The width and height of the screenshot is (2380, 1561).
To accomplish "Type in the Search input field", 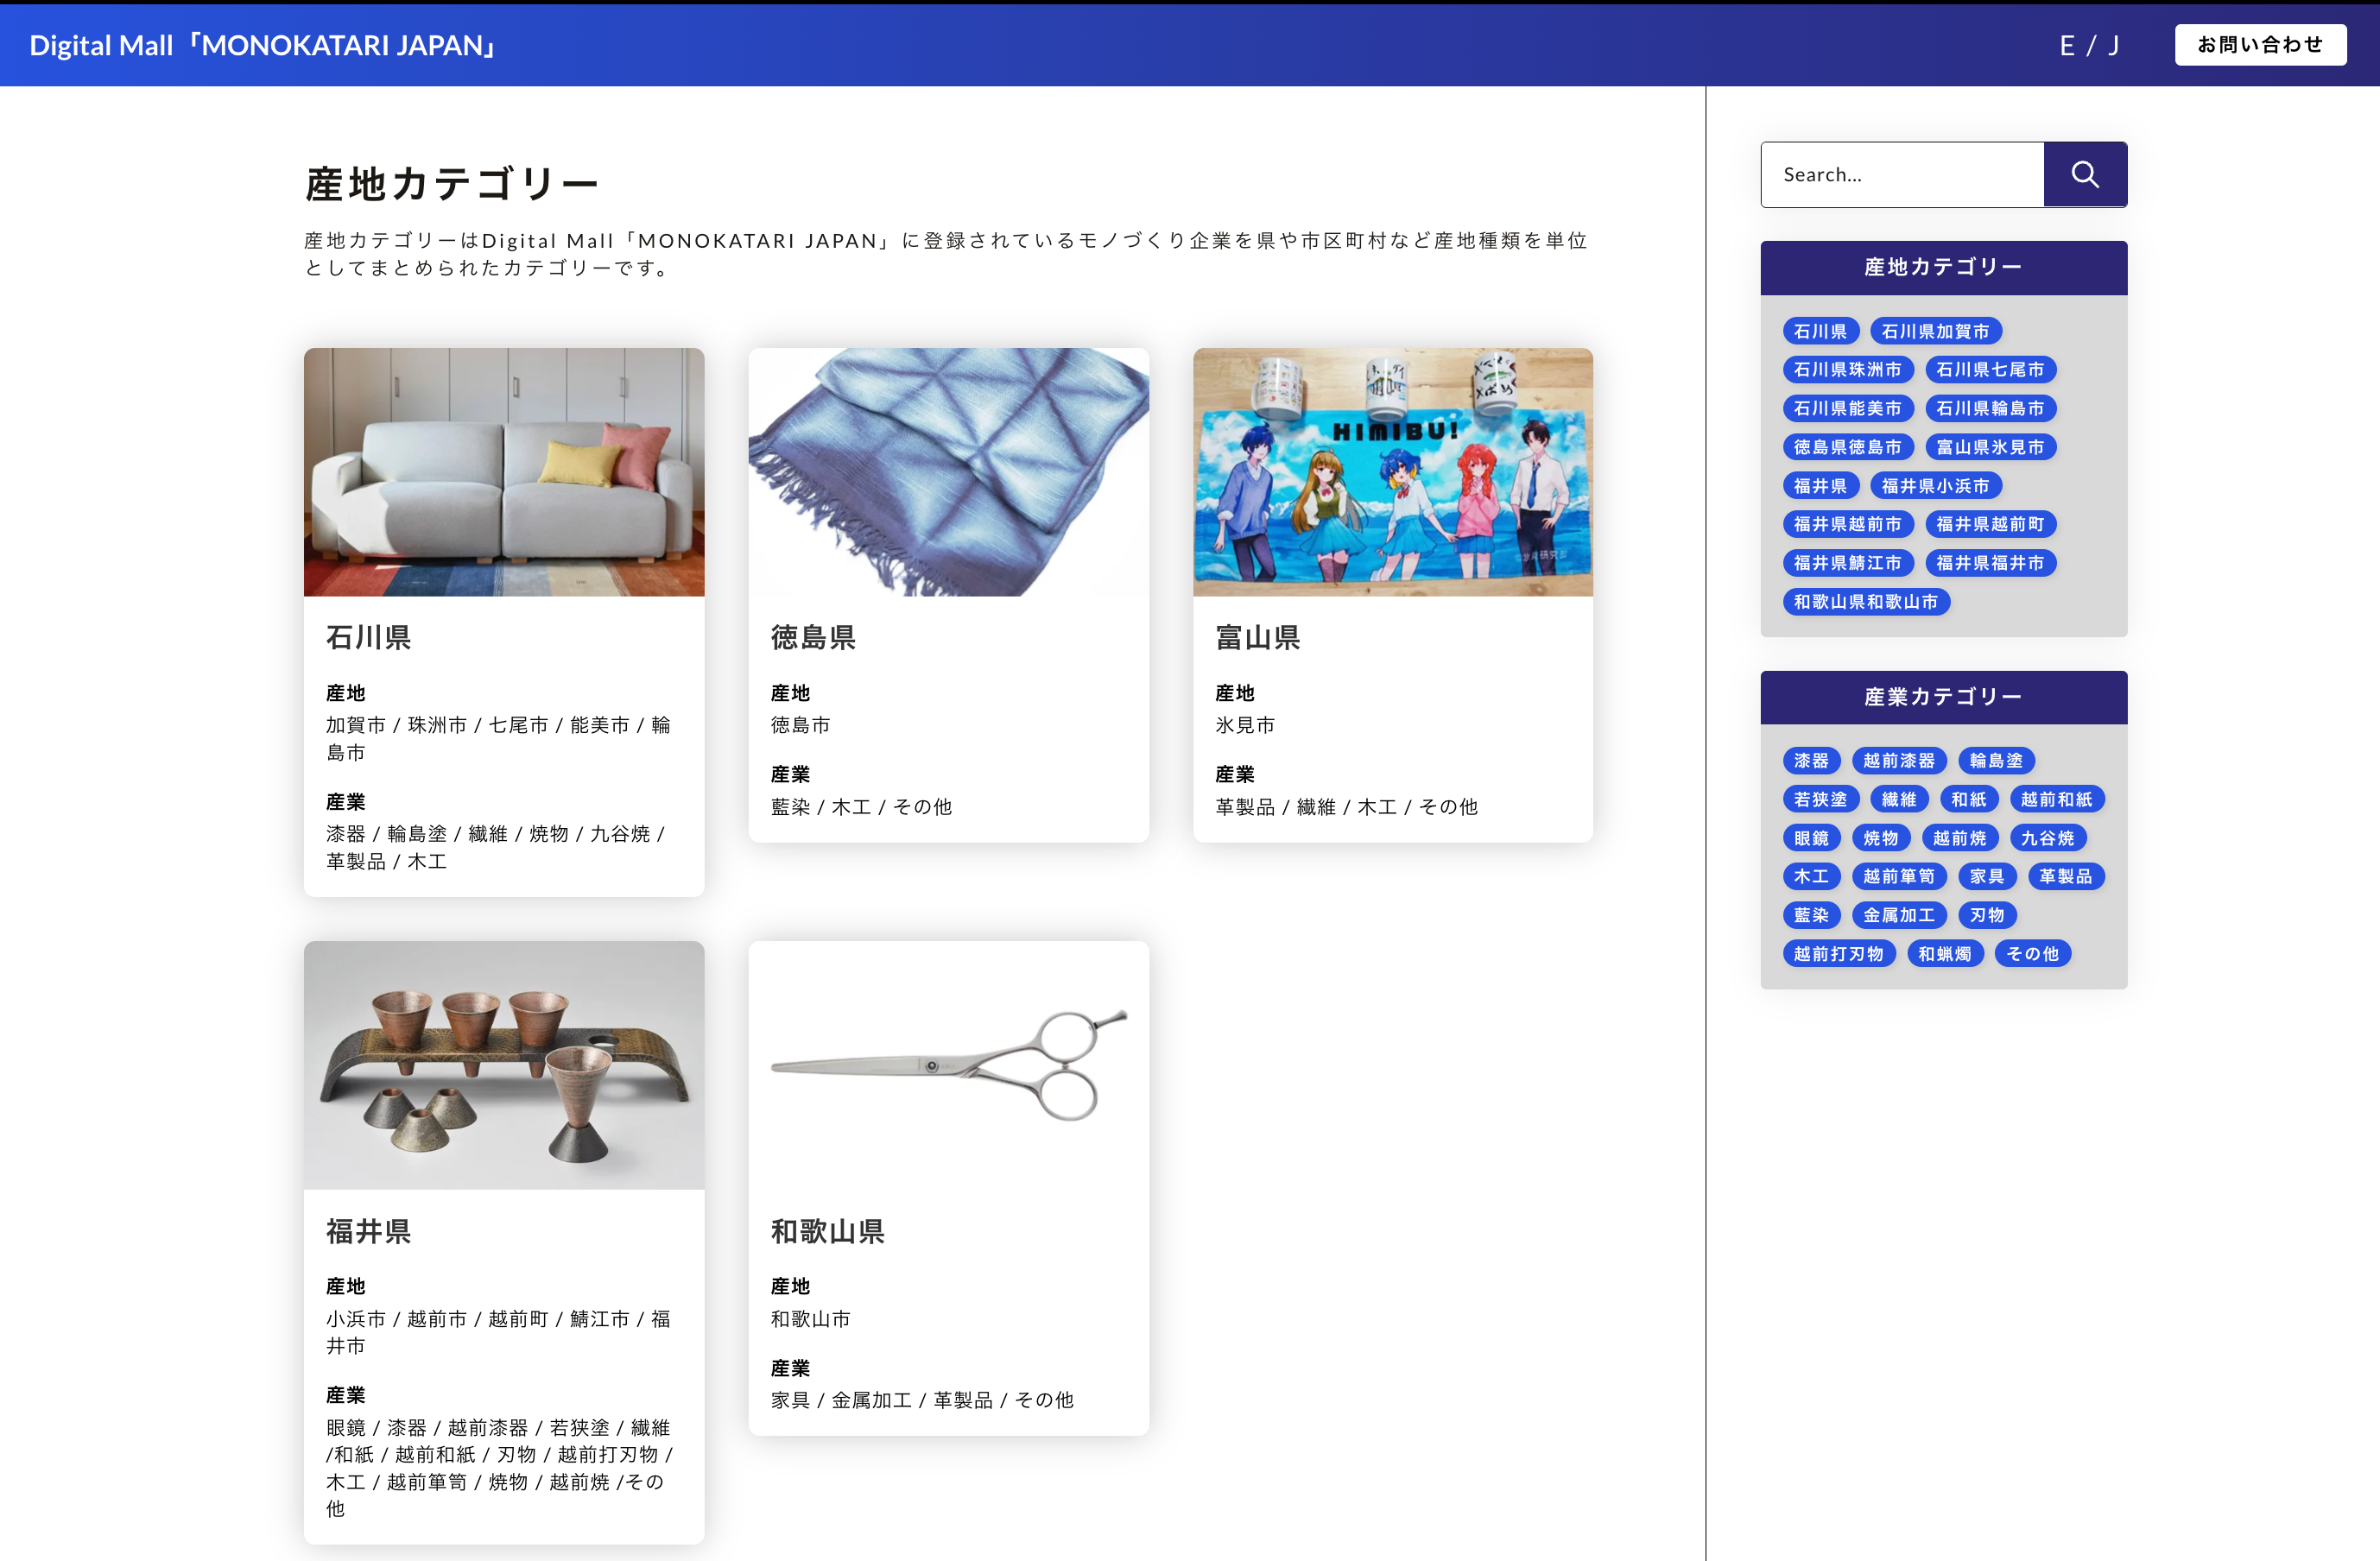I will coord(1902,174).
